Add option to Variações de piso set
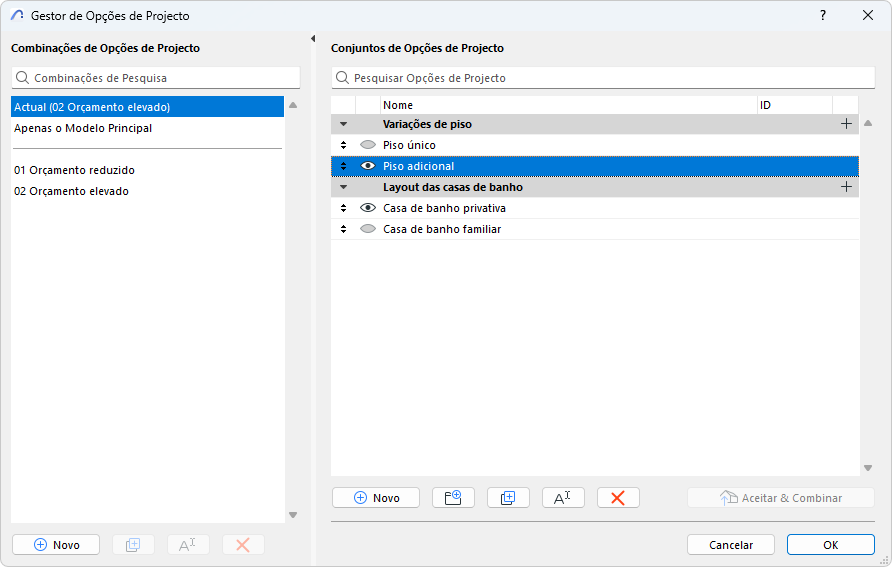Viewport: 892px width, 567px height. [846, 124]
